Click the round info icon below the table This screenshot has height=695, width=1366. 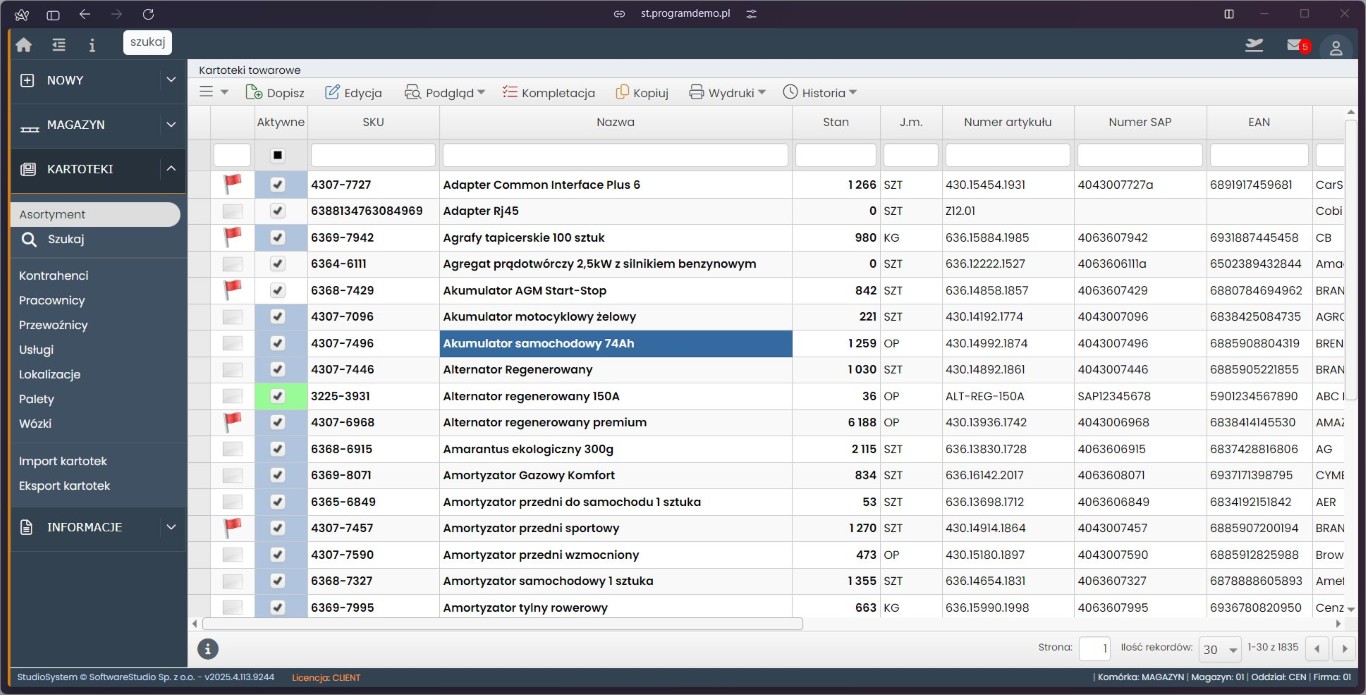coord(208,649)
